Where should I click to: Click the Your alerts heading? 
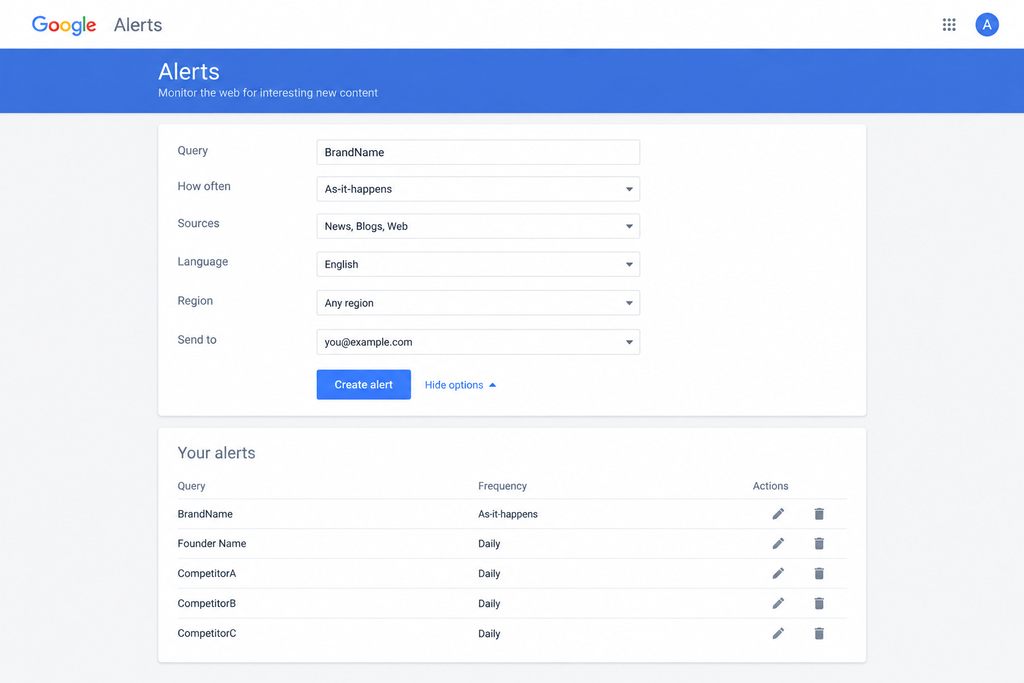pyautogui.click(x=216, y=453)
